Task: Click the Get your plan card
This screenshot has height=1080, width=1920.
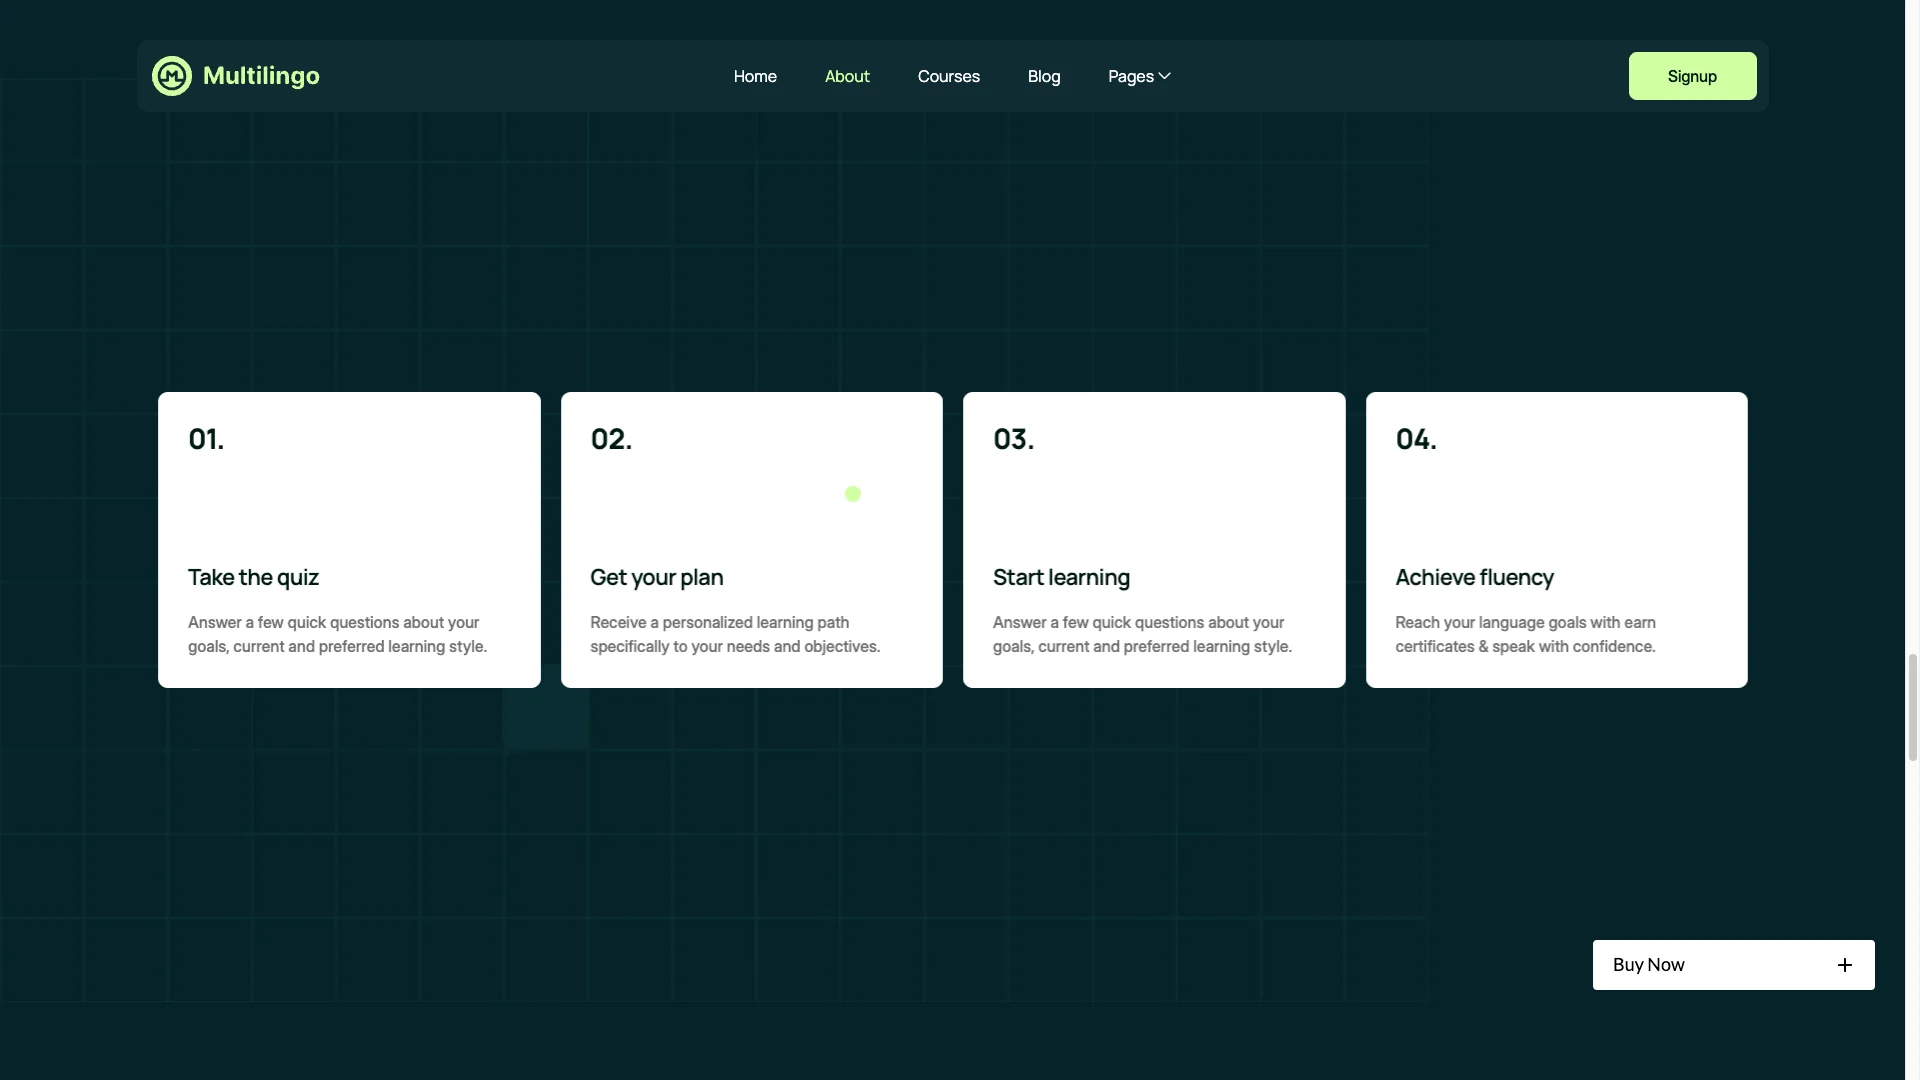Action: [x=751, y=539]
